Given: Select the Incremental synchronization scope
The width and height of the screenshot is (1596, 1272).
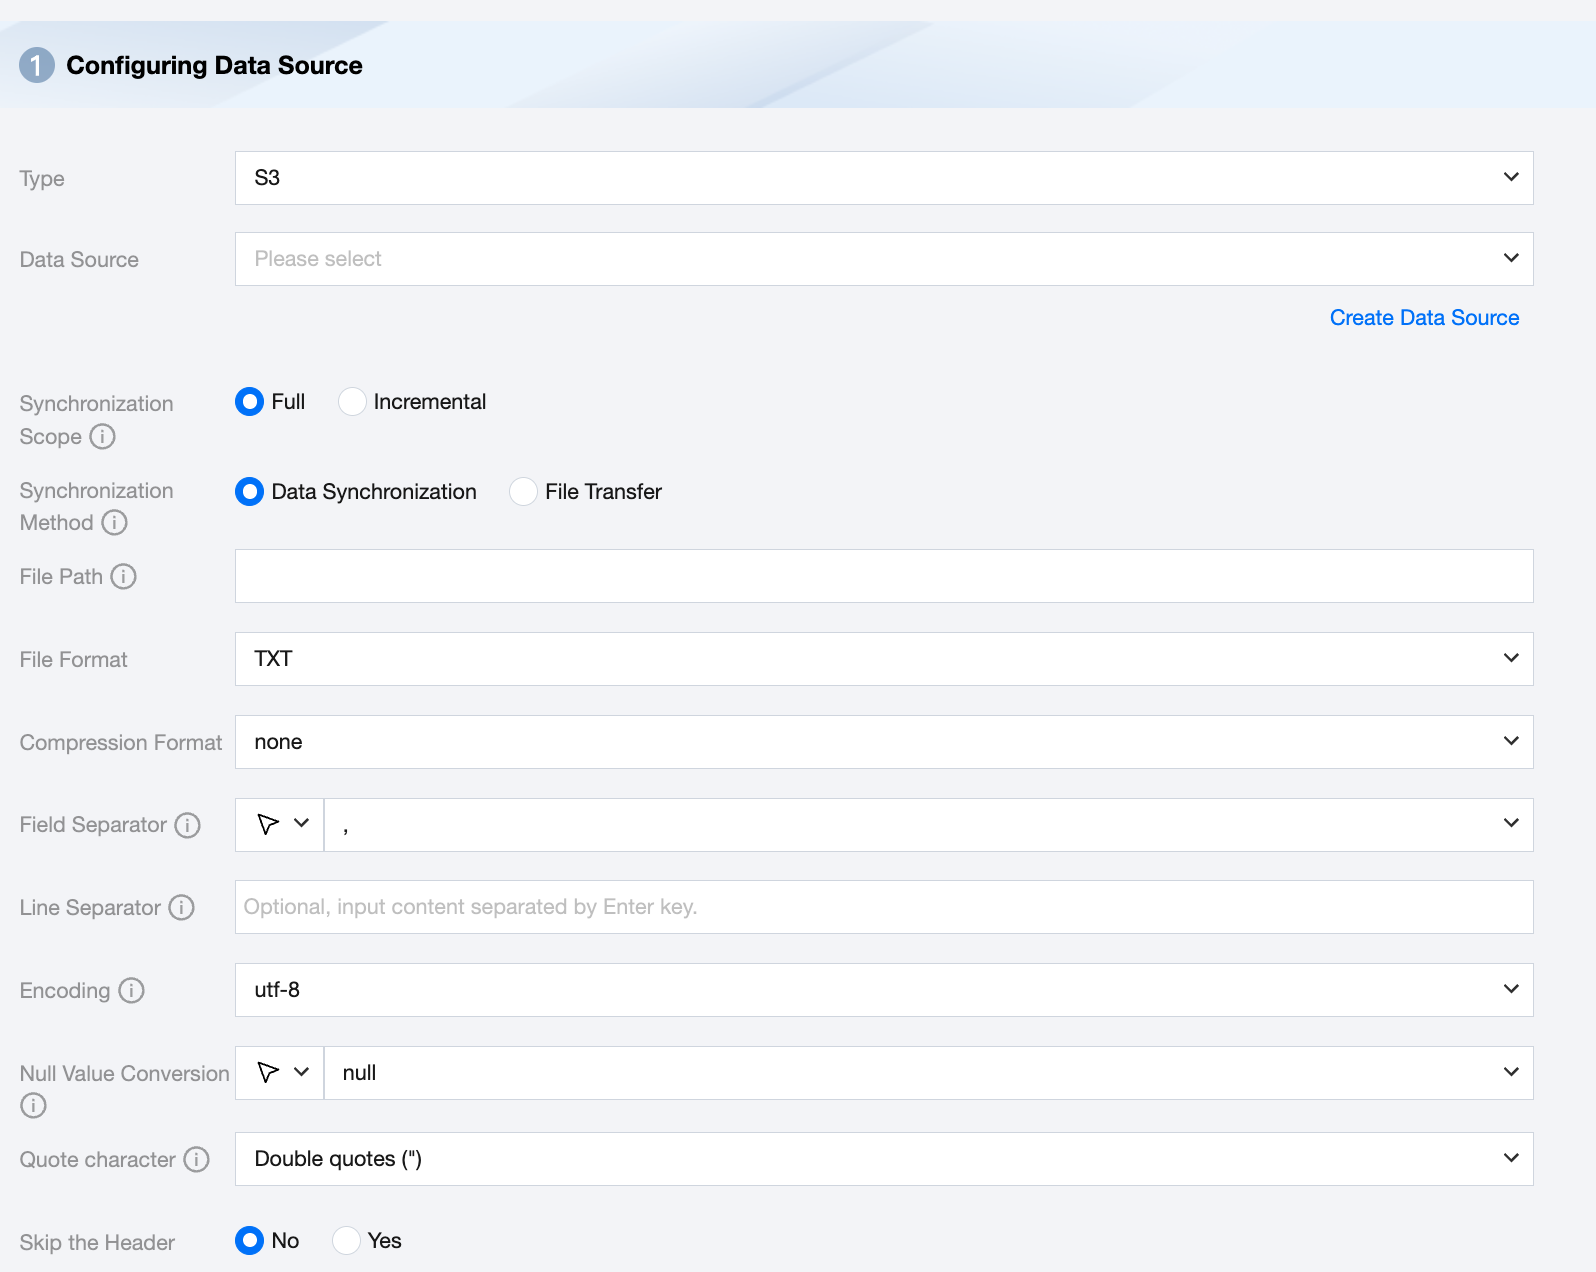Looking at the screenshot, I should click(352, 402).
